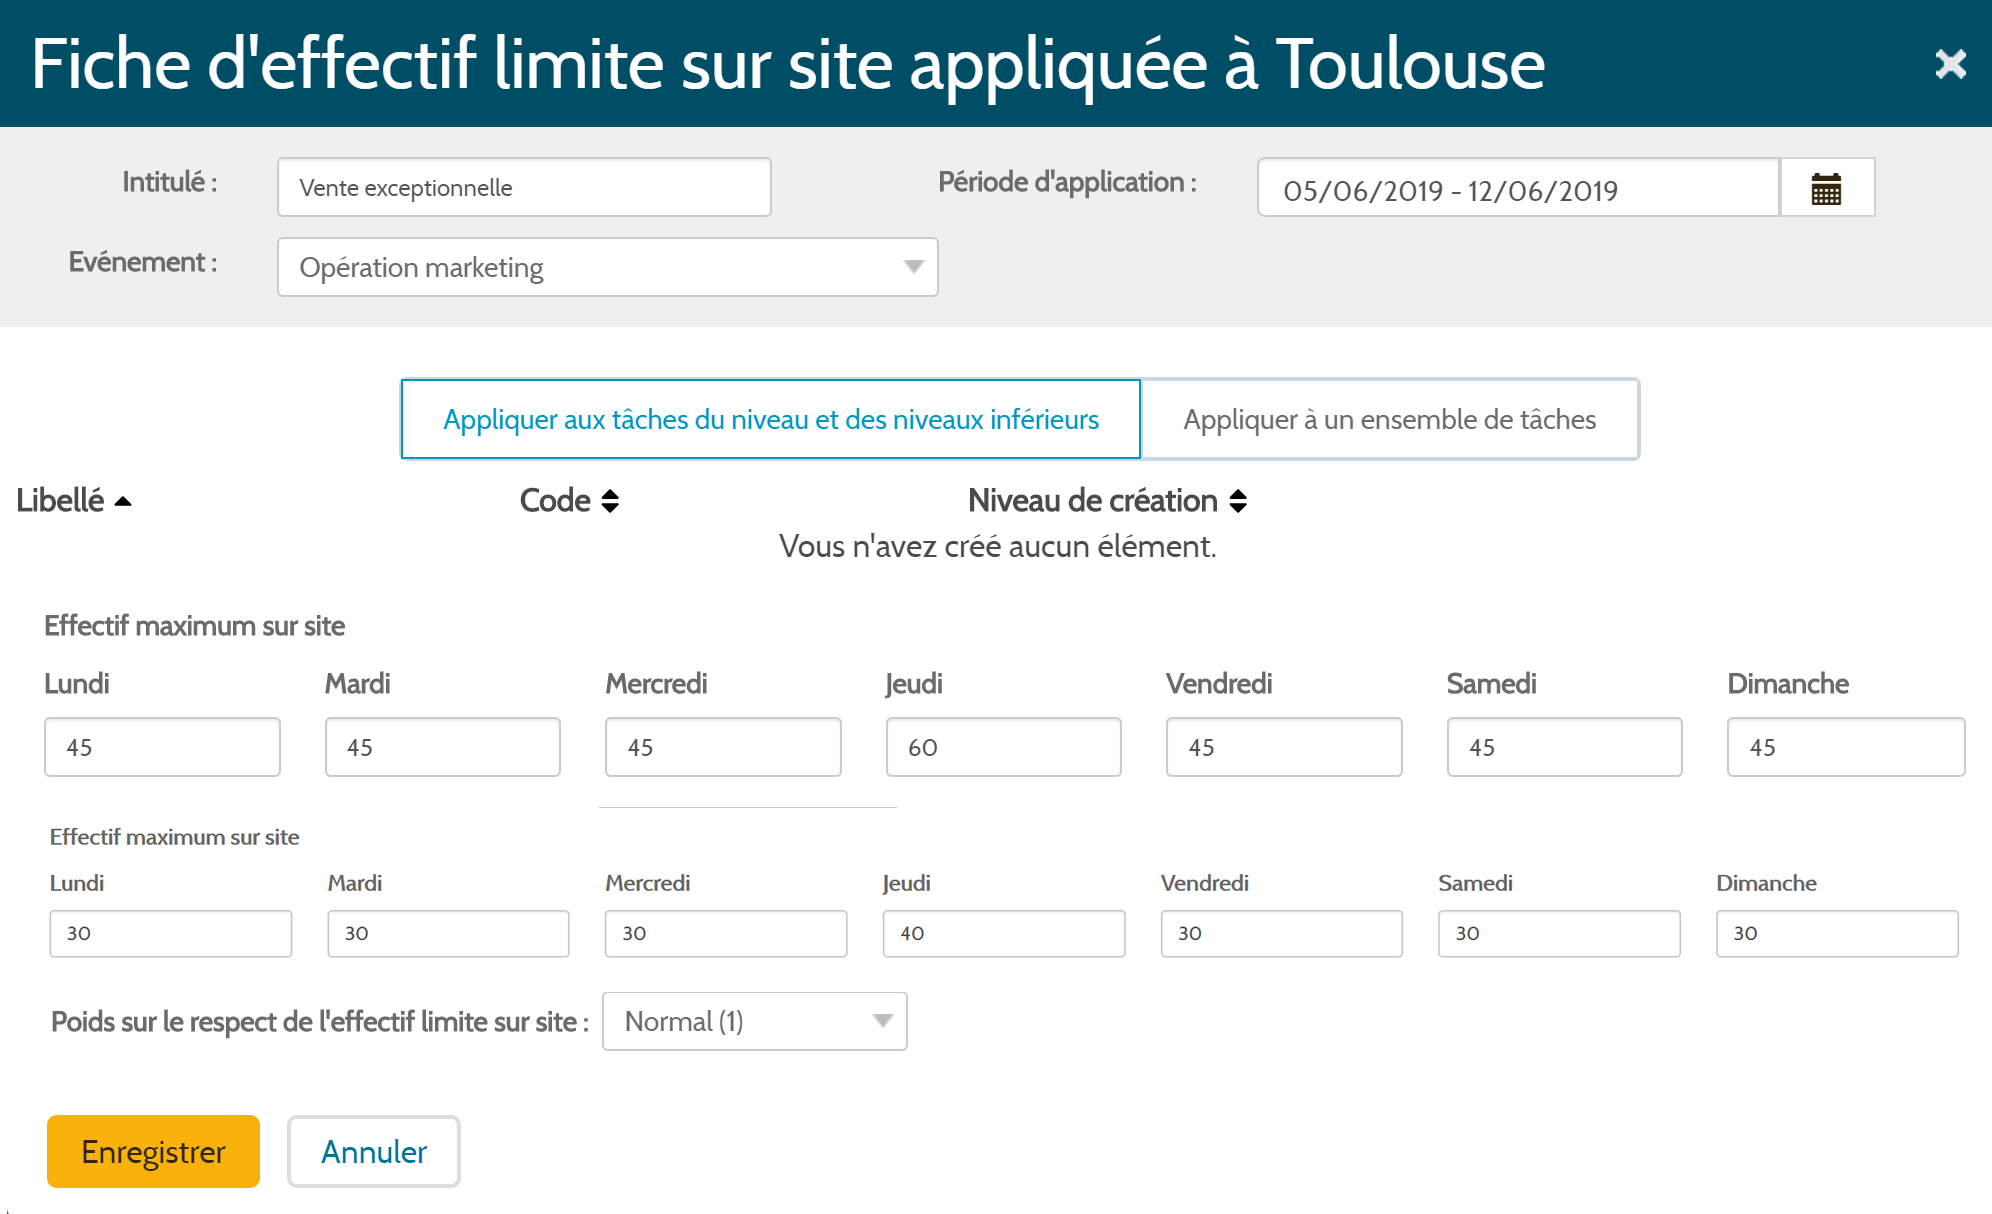
Task: Edit the first Lundi field showing 45
Action: (x=162, y=747)
